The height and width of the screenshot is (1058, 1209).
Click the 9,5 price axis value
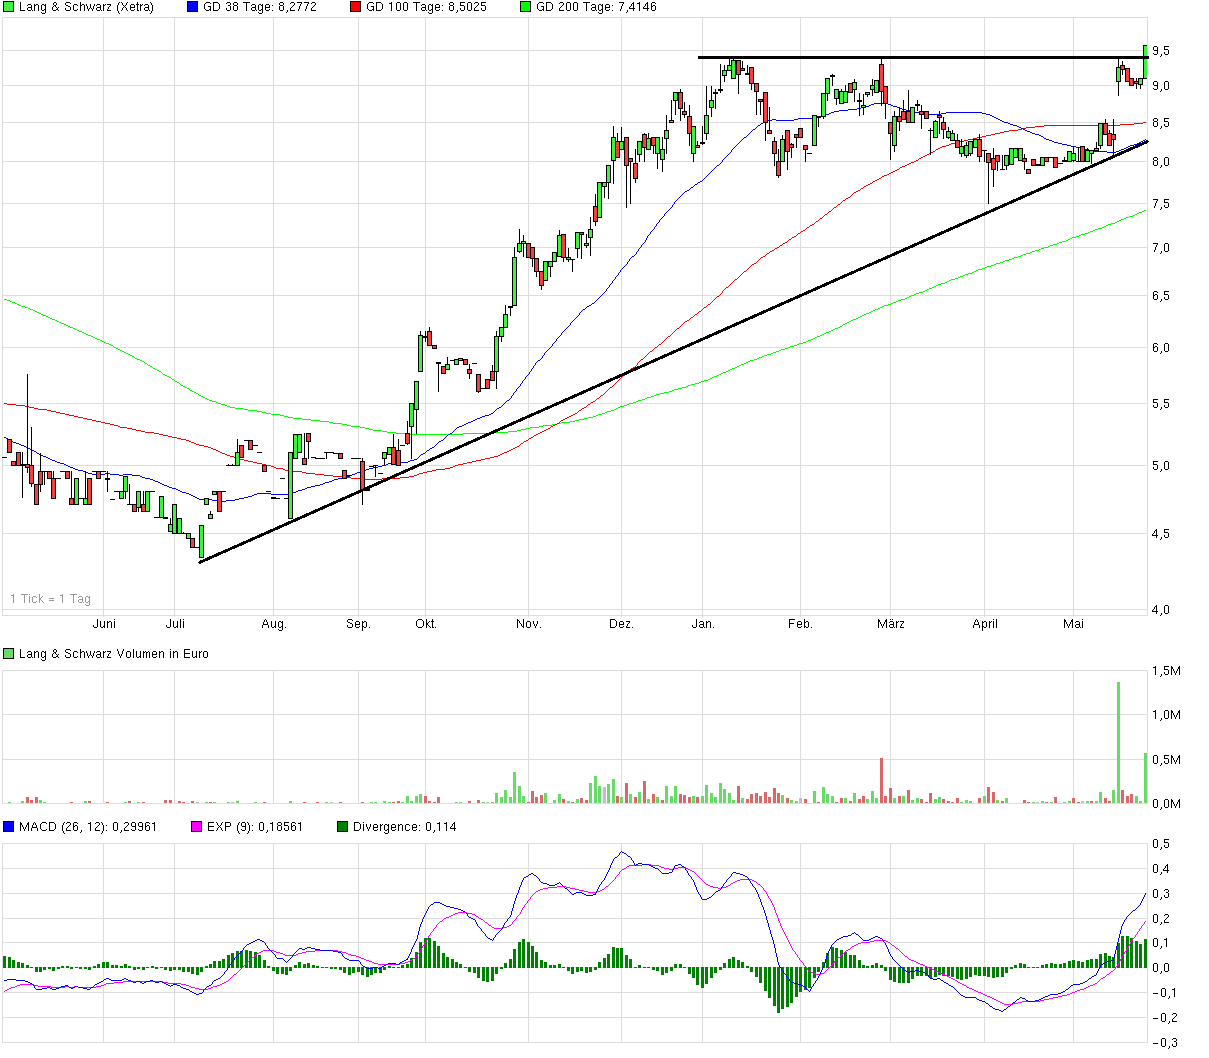[1161, 50]
